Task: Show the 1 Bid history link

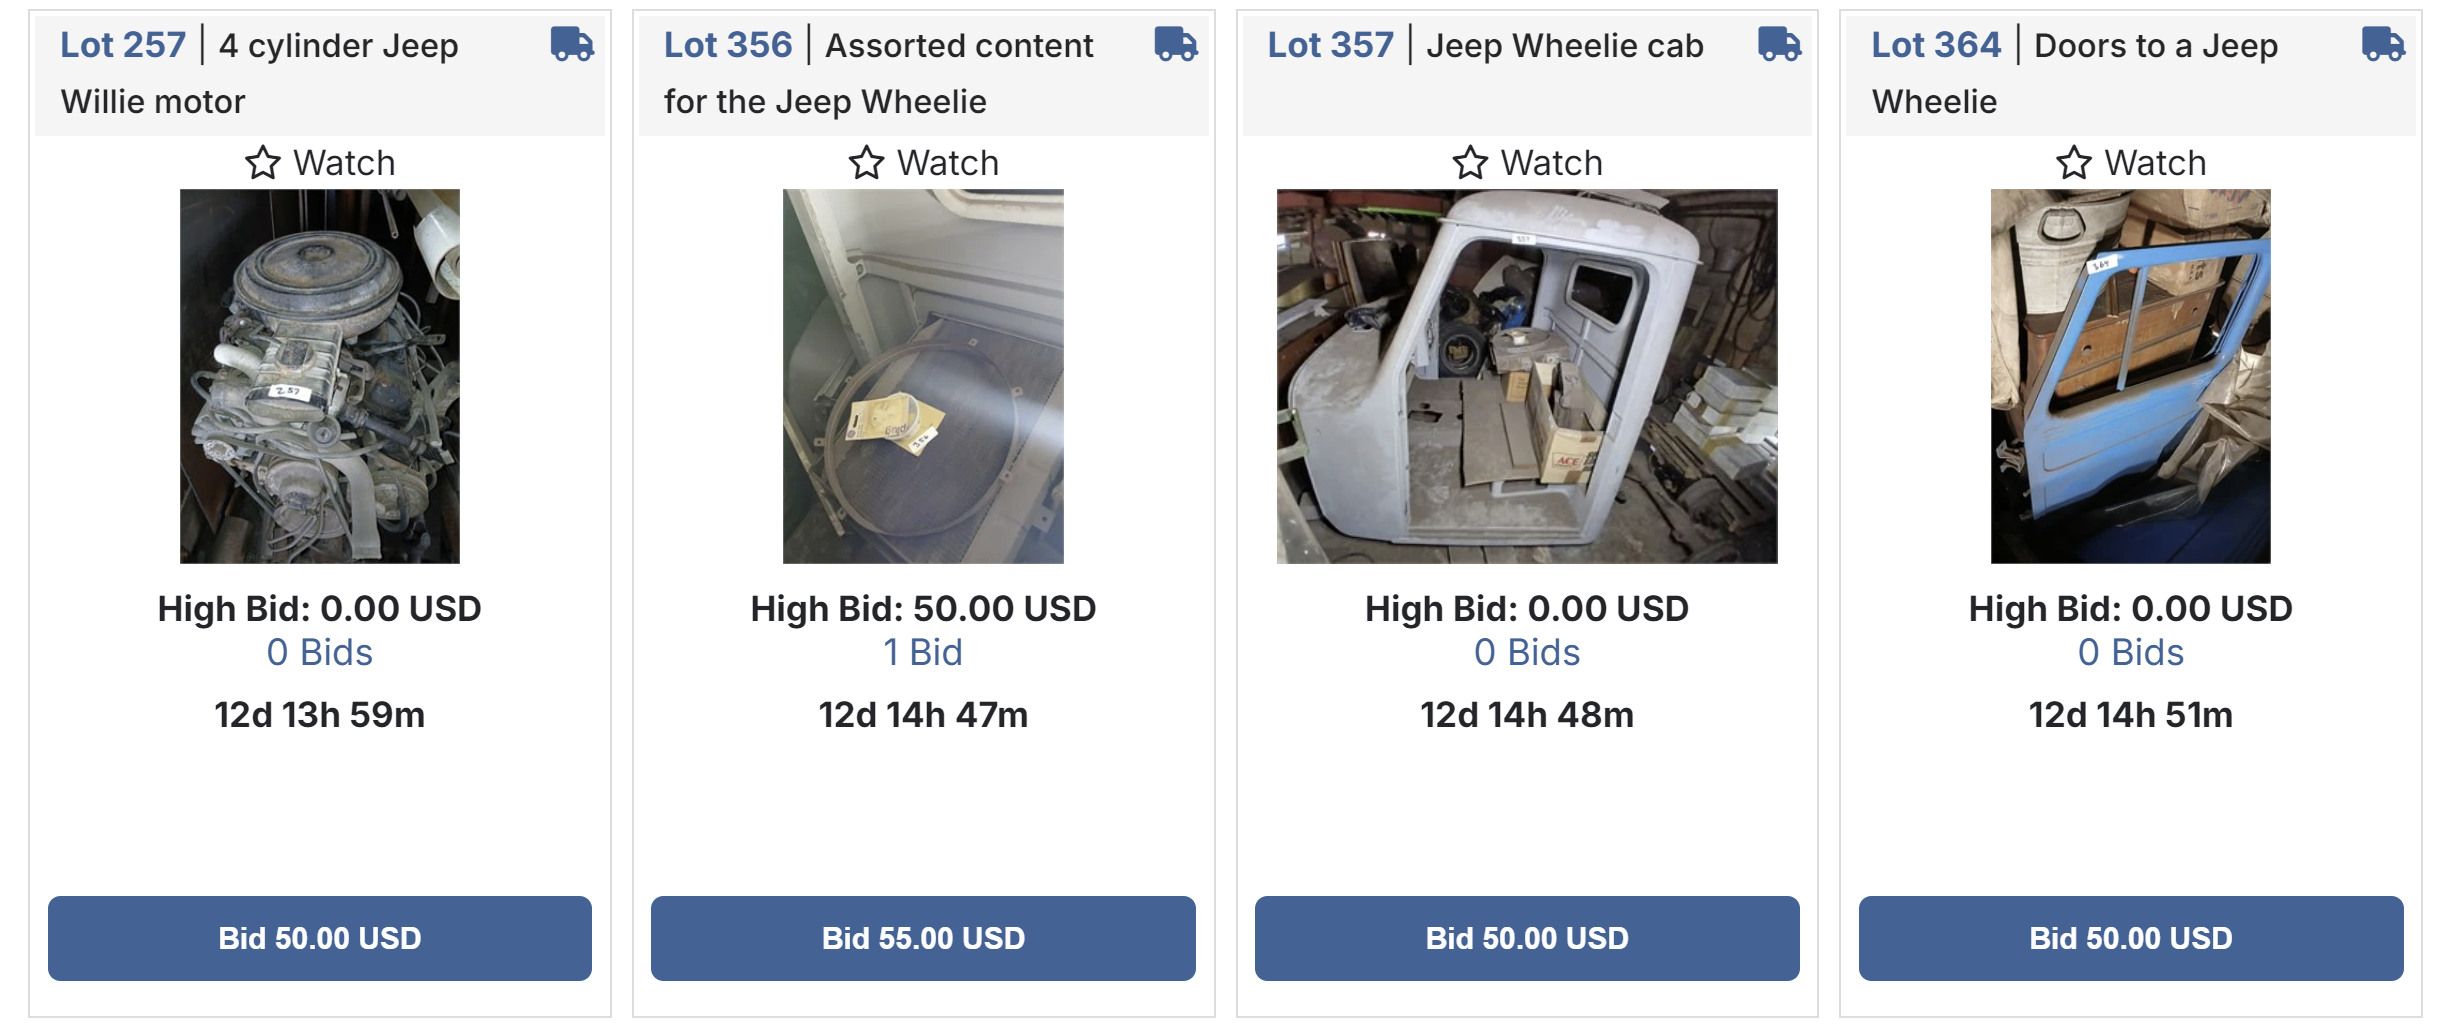Action: pyautogui.click(x=923, y=653)
